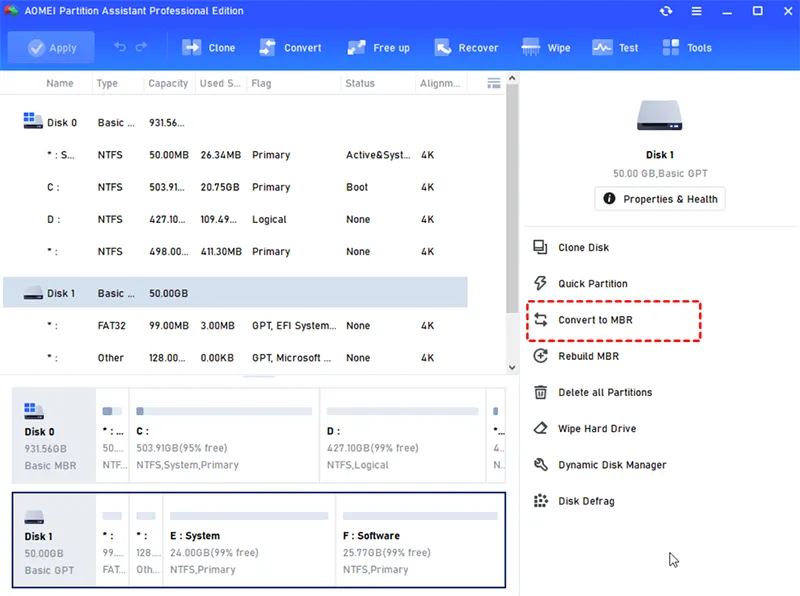Viewport: 800px width, 596px height.
Task: Select the C: partition row
Action: (x=235, y=187)
